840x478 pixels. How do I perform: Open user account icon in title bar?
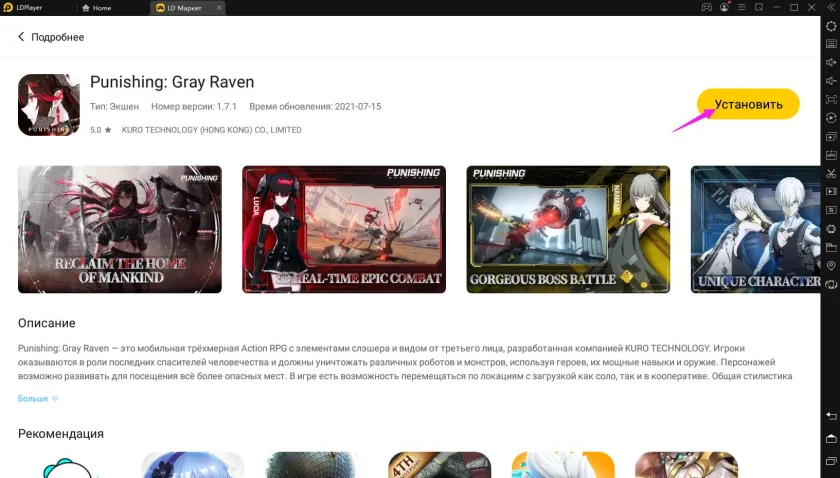click(x=724, y=8)
